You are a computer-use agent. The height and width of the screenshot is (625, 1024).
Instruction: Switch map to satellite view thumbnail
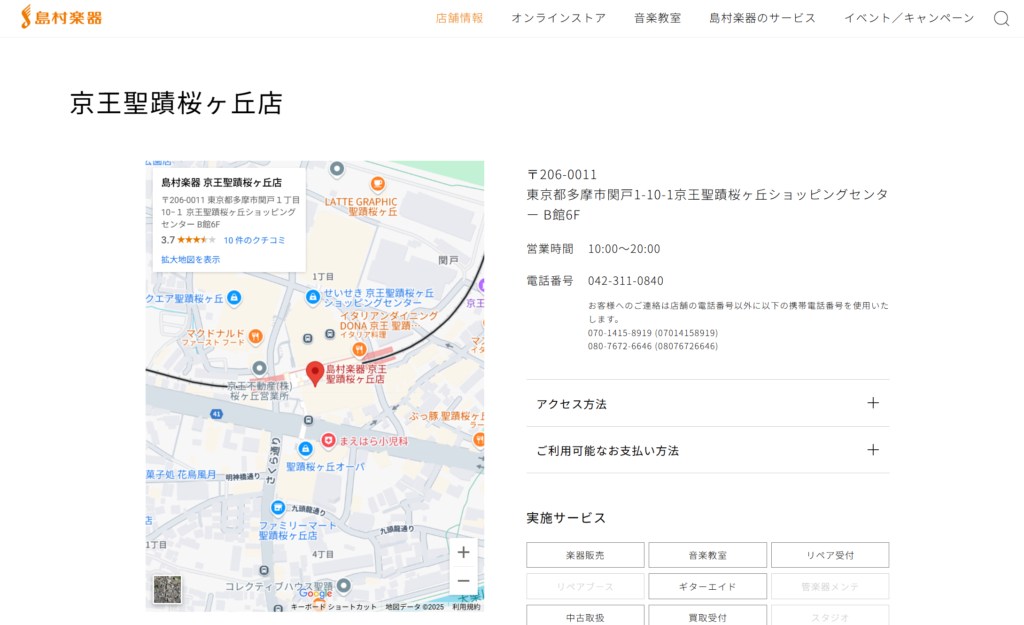click(168, 590)
